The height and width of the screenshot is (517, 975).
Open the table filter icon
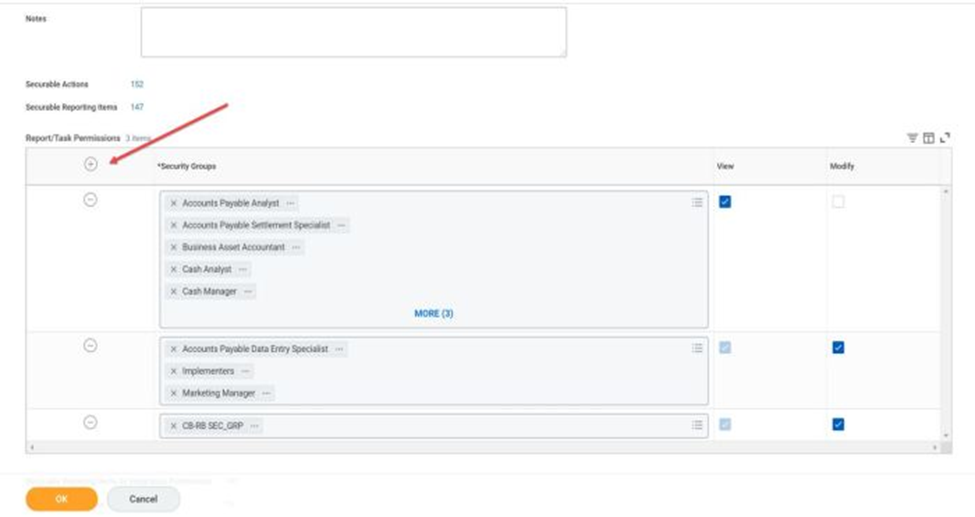(912, 138)
